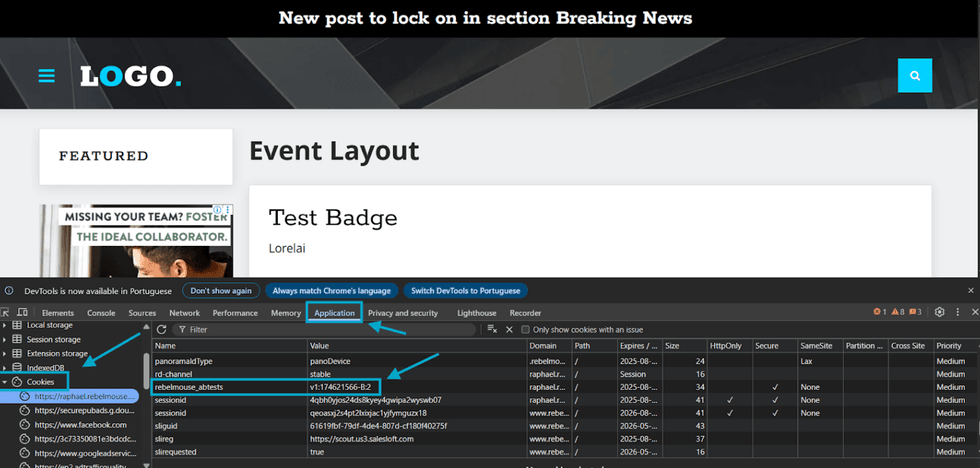
Task: Open DevTools settings gear
Action: click(939, 312)
